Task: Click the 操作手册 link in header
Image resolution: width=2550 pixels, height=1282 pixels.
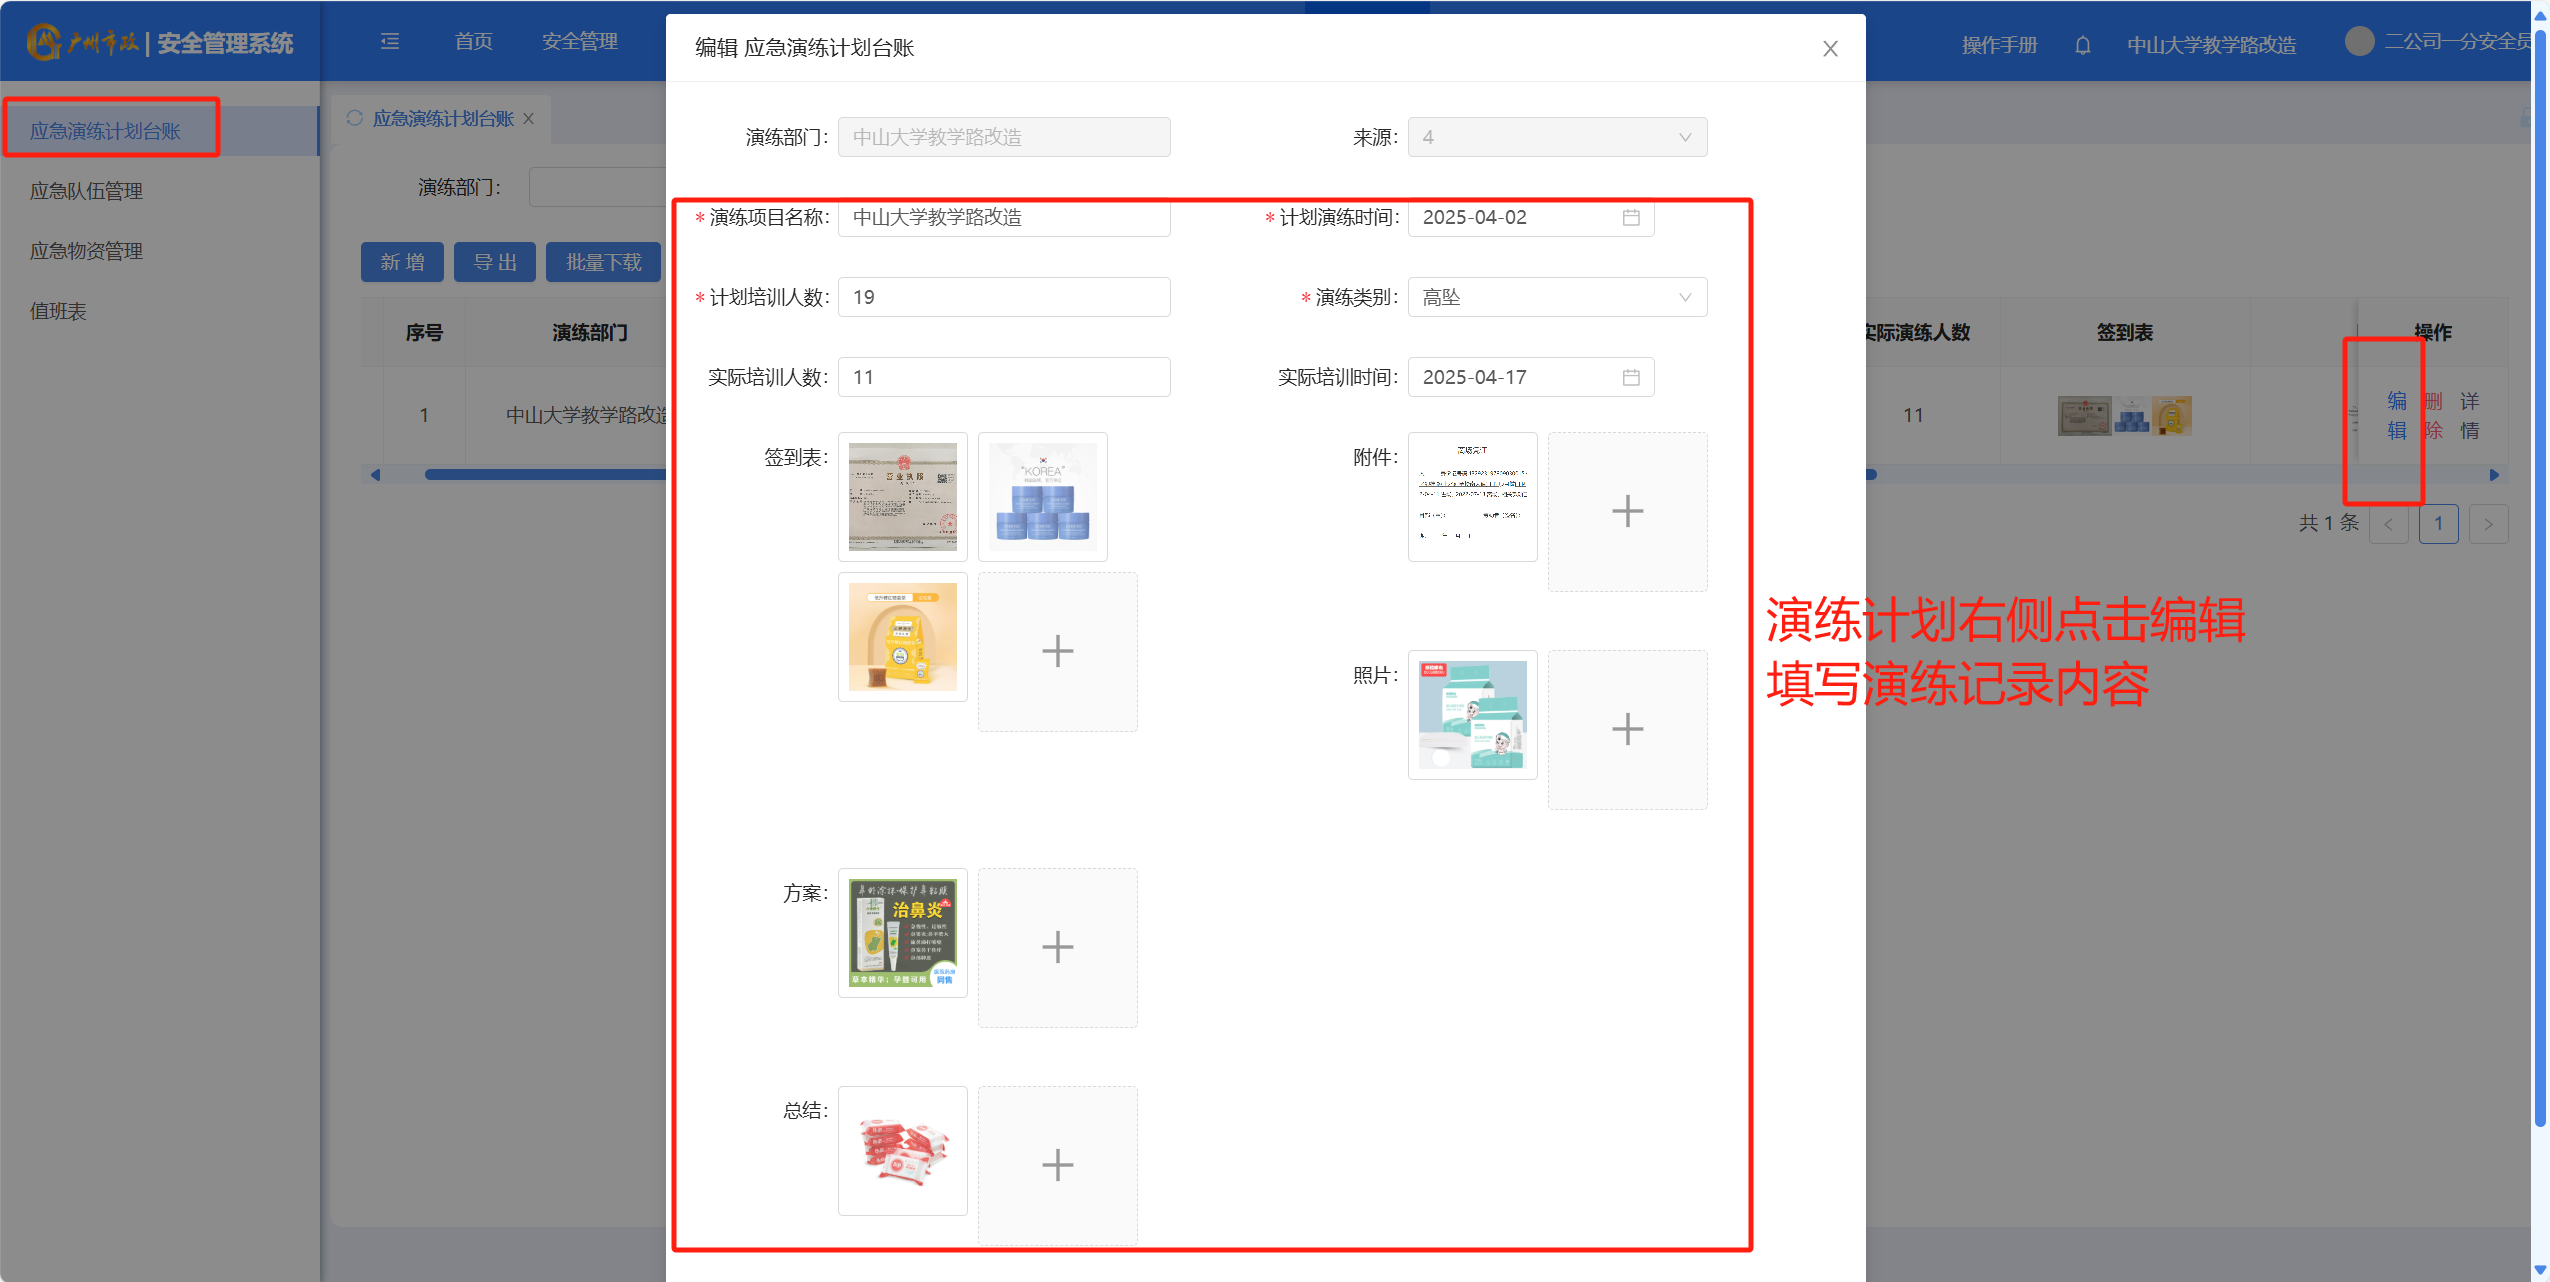Action: pyautogui.click(x=1999, y=45)
